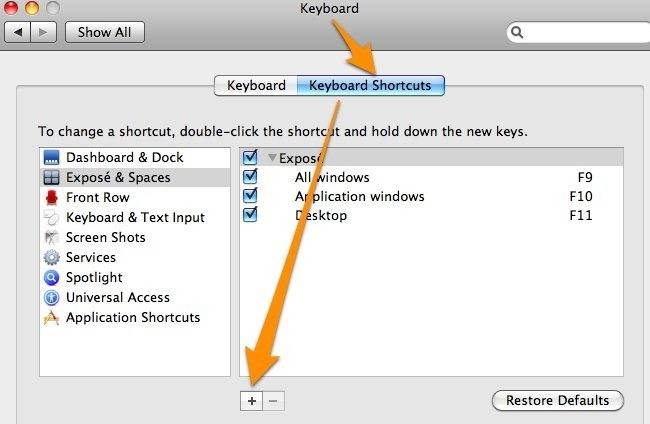This screenshot has height=424, width=650.
Task: Open the Services gear icon
Action: tap(51, 257)
